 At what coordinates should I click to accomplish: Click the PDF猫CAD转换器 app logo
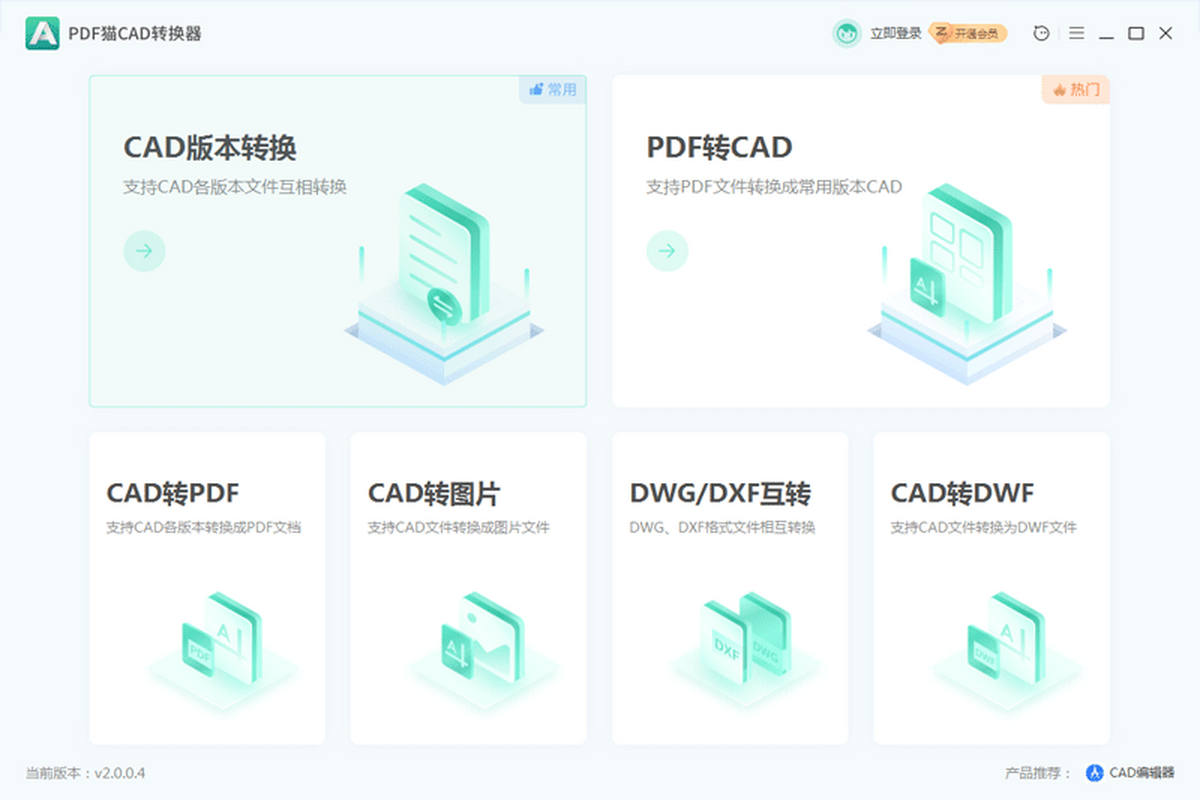tap(43, 33)
